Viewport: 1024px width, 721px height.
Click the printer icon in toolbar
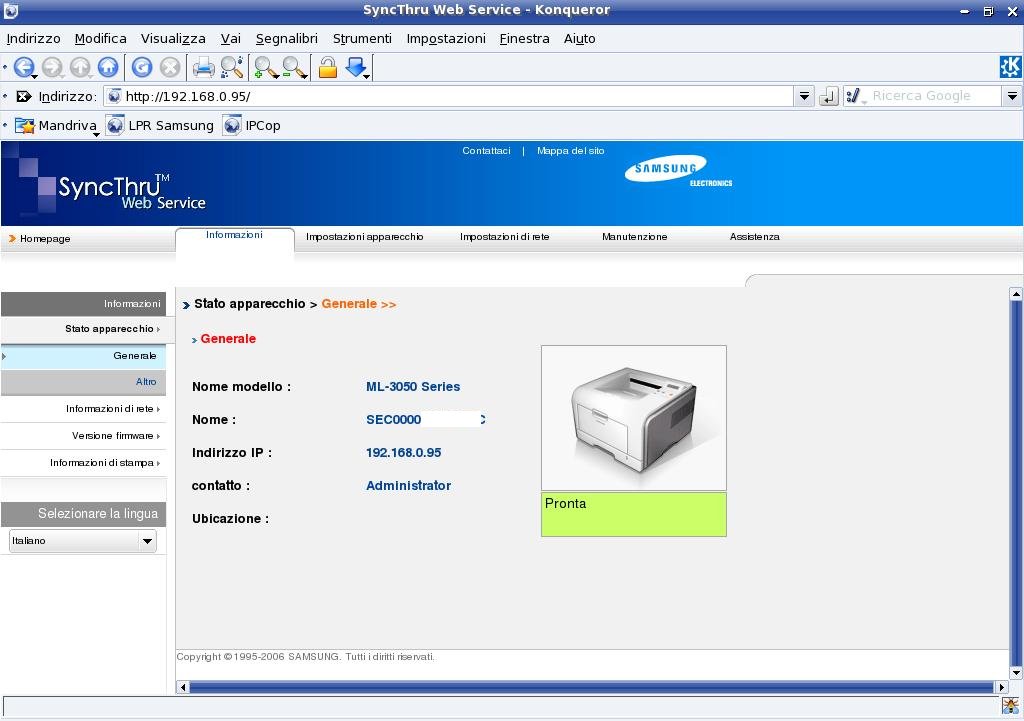(204, 68)
